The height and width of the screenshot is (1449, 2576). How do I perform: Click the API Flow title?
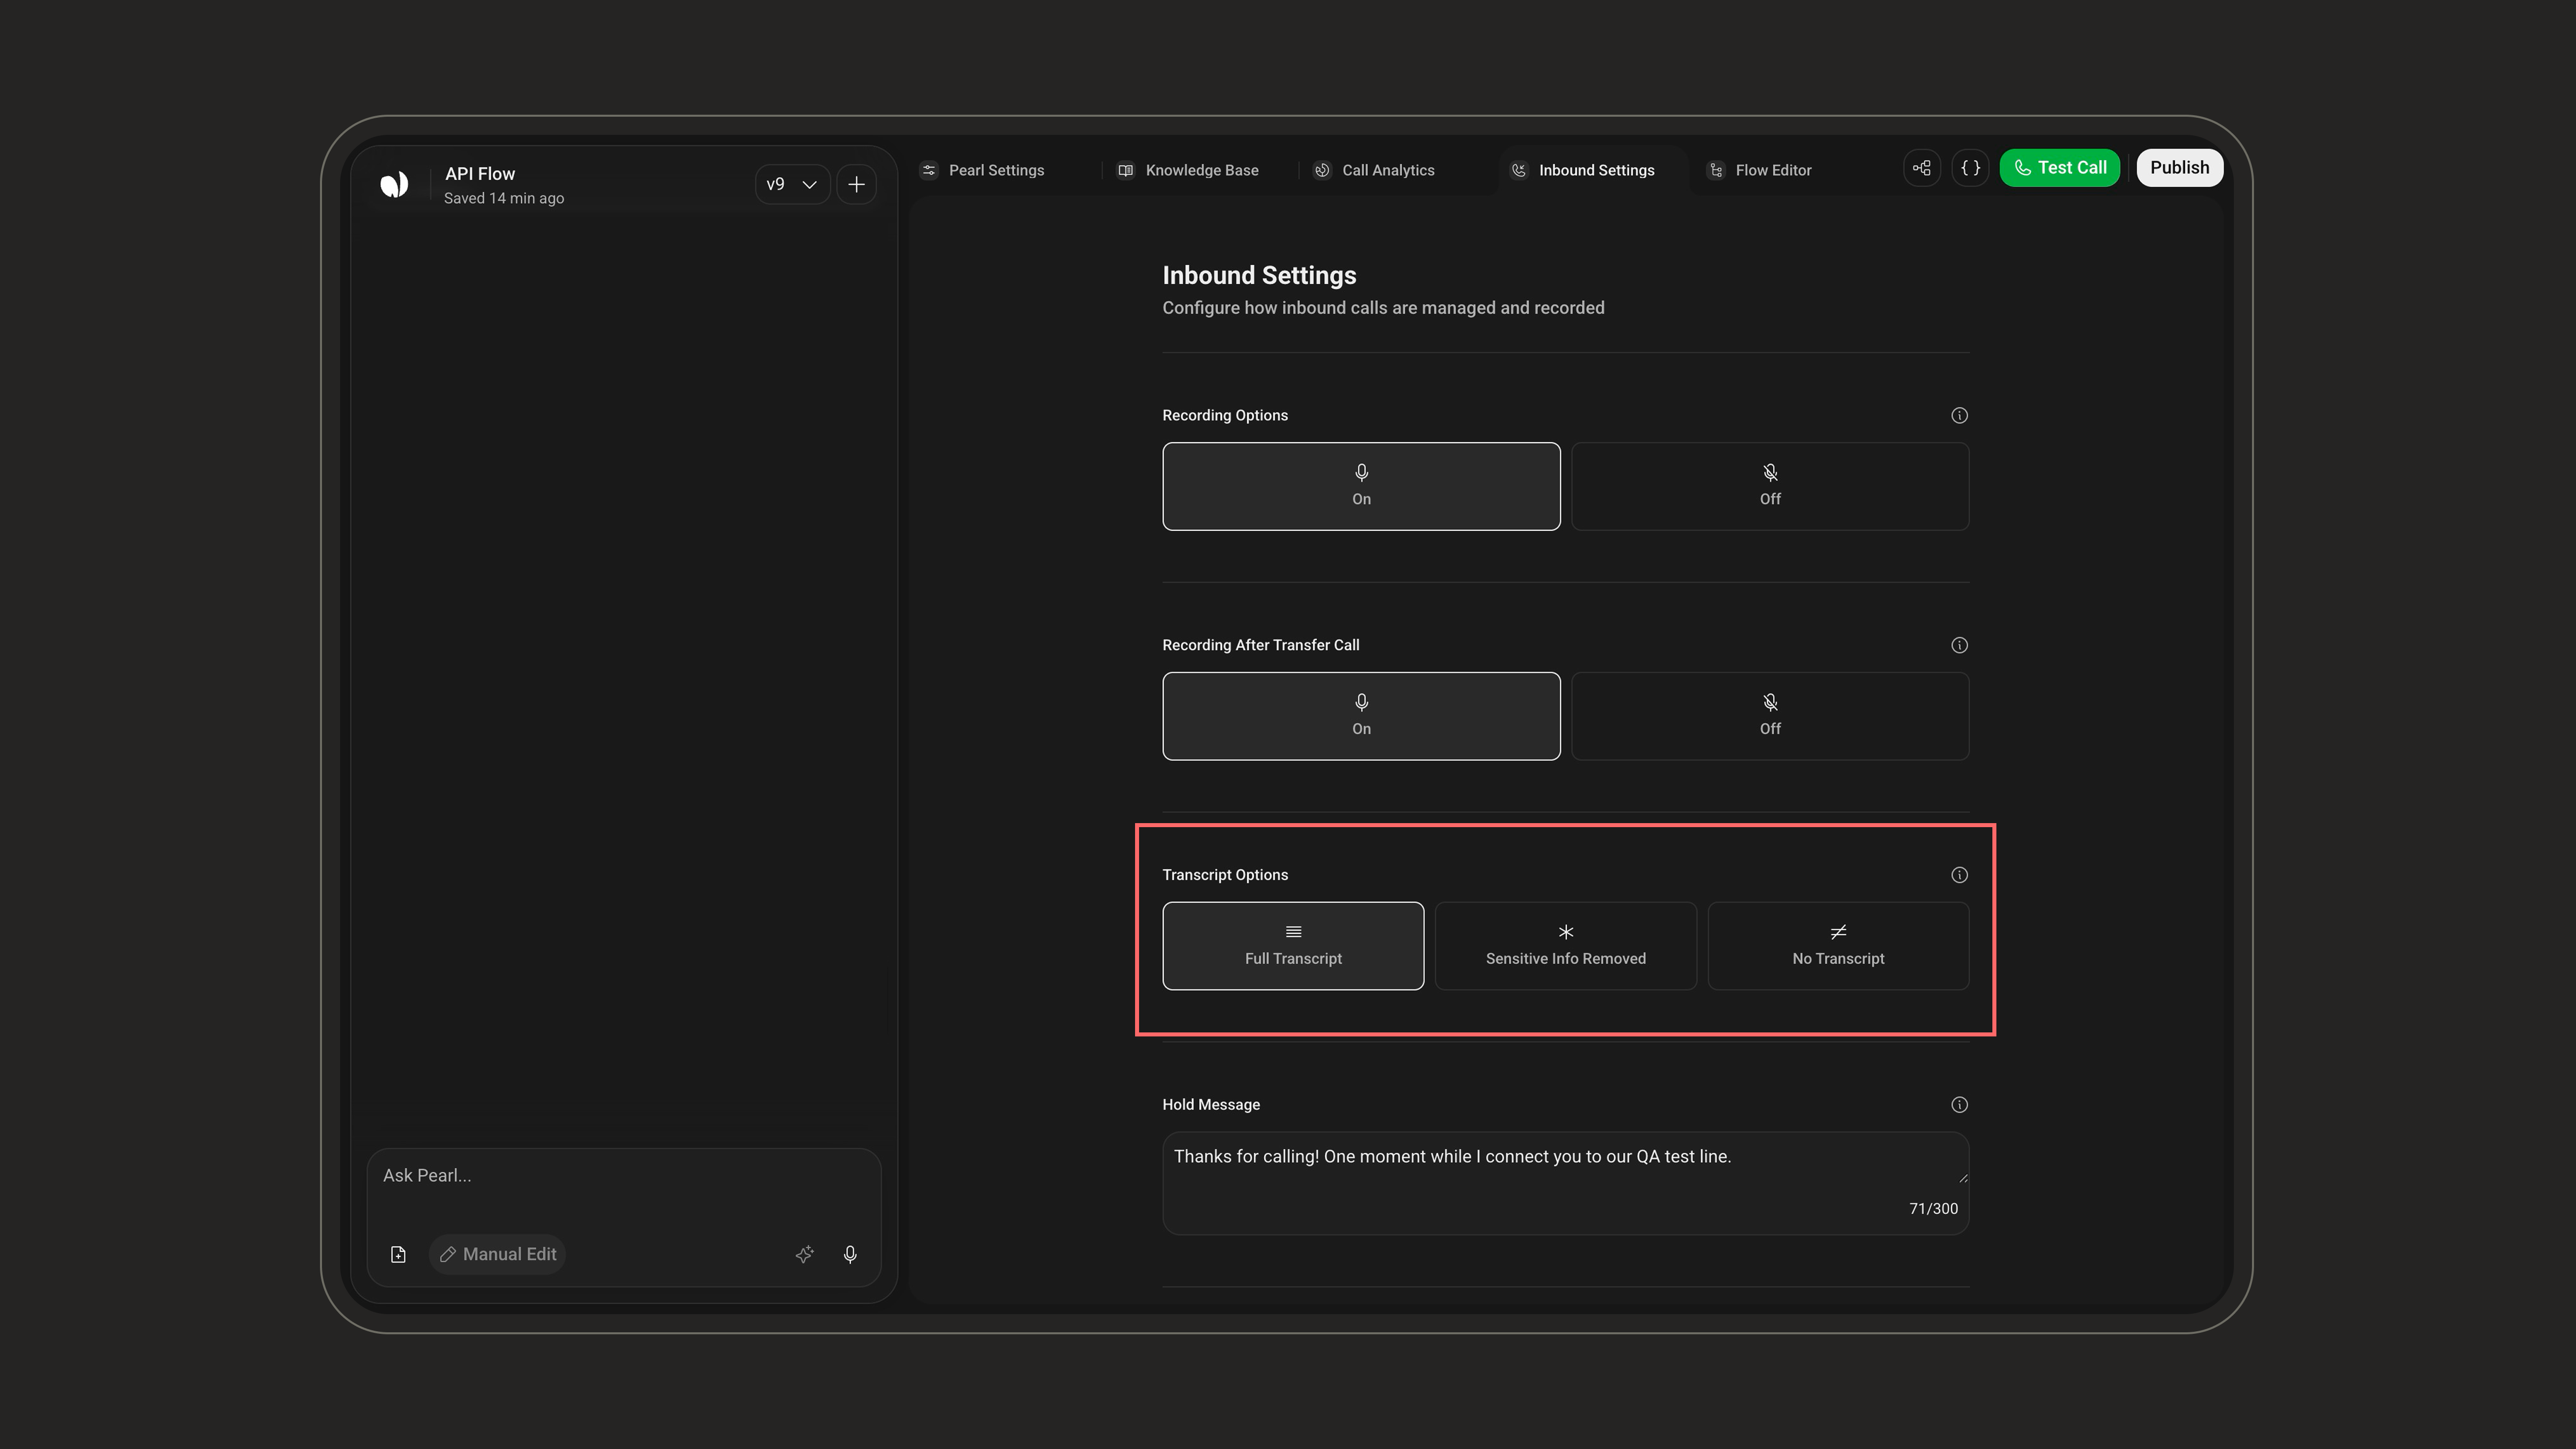click(x=480, y=174)
